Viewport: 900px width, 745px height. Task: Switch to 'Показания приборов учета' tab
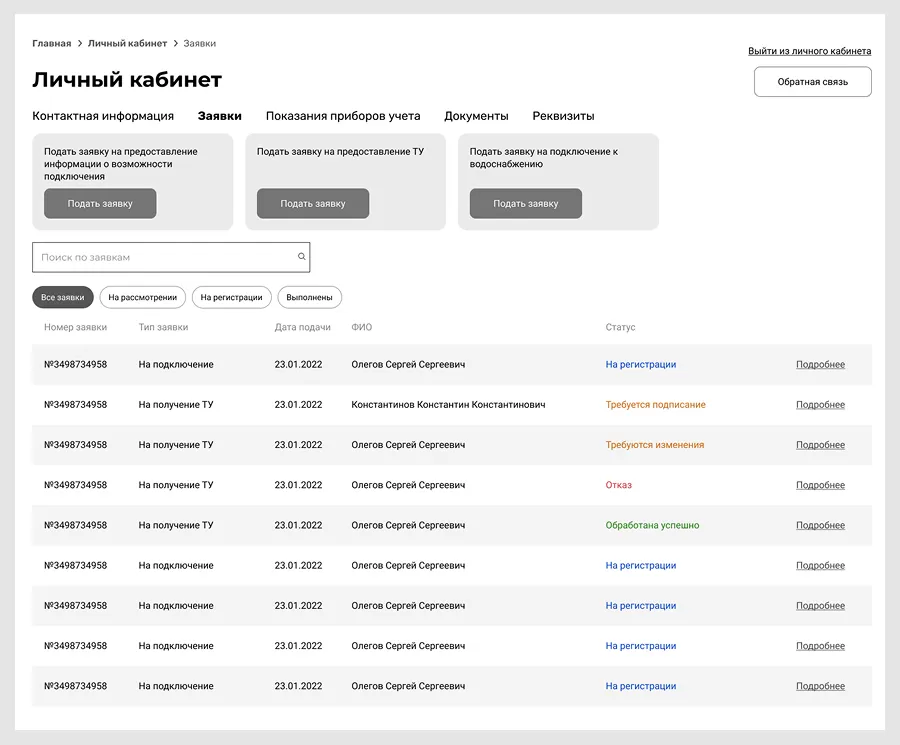343,116
